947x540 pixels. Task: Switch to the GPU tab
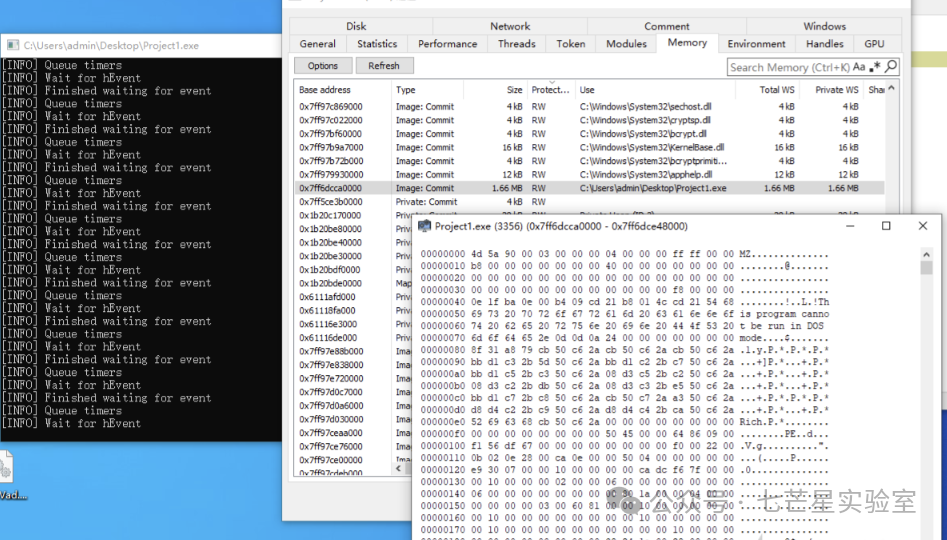point(874,43)
